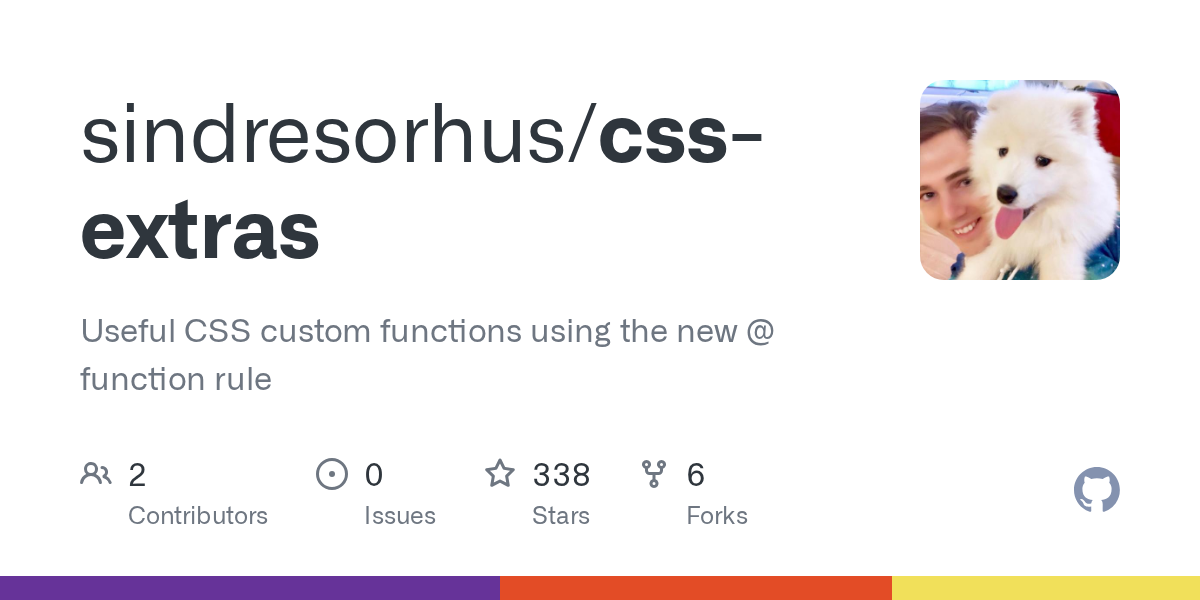Select the bold "extras" word in title

coord(200,230)
